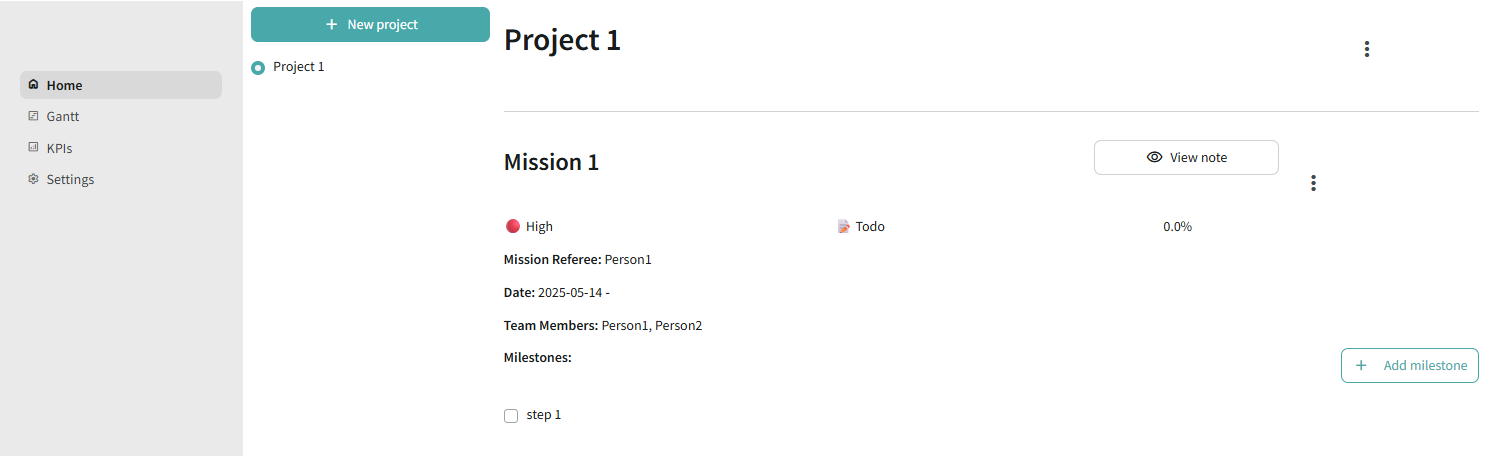1493x456 pixels.
Task: Click the Project 1 list entry
Action: pyautogui.click(x=298, y=67)
